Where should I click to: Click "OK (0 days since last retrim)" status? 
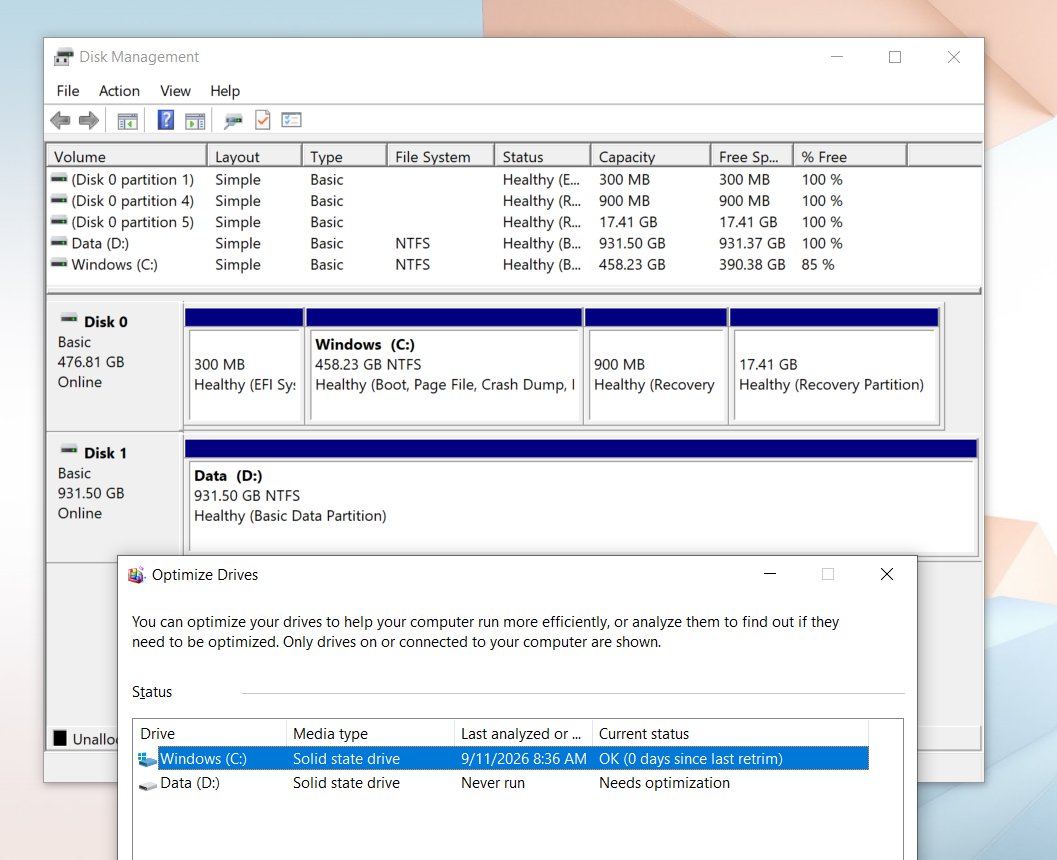691,759
